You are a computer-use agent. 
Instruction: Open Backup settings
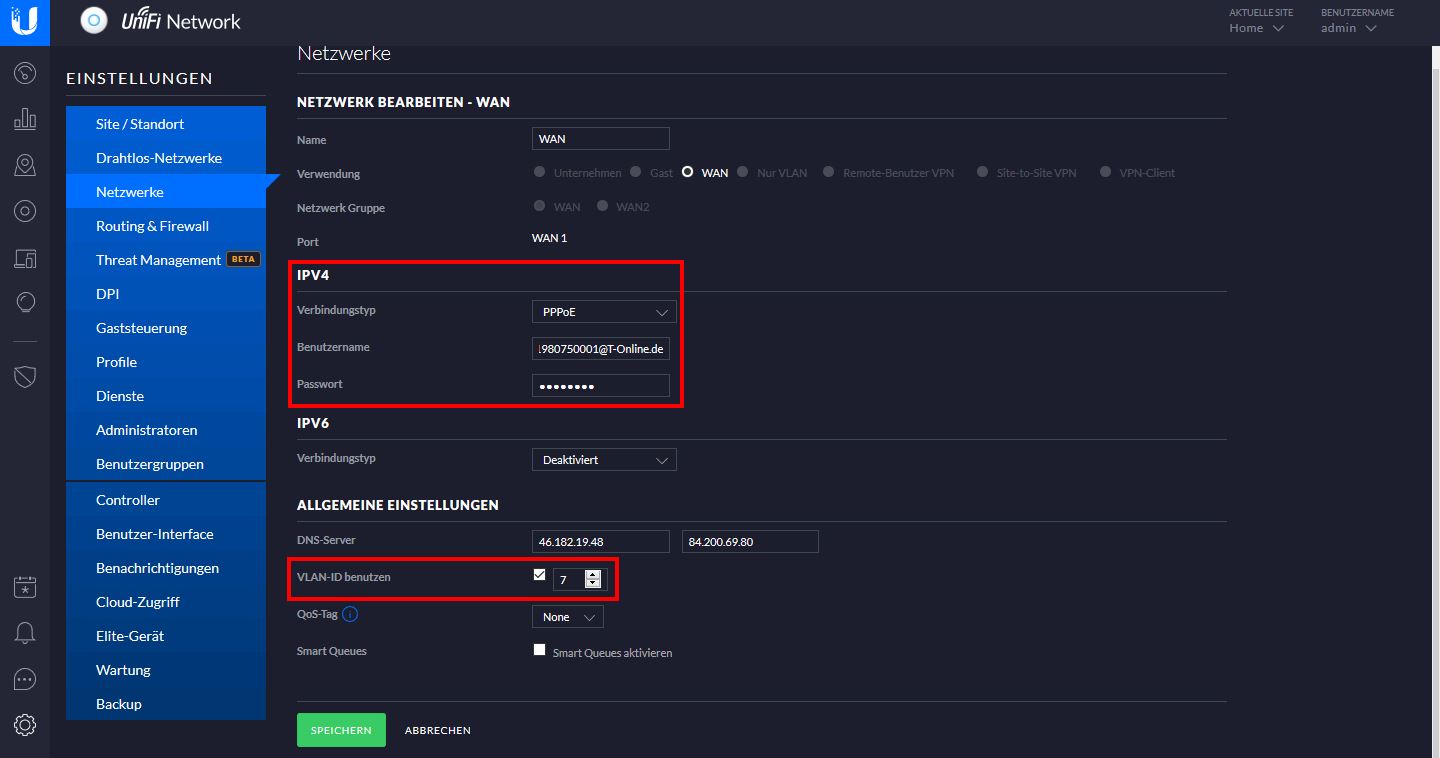166,704
